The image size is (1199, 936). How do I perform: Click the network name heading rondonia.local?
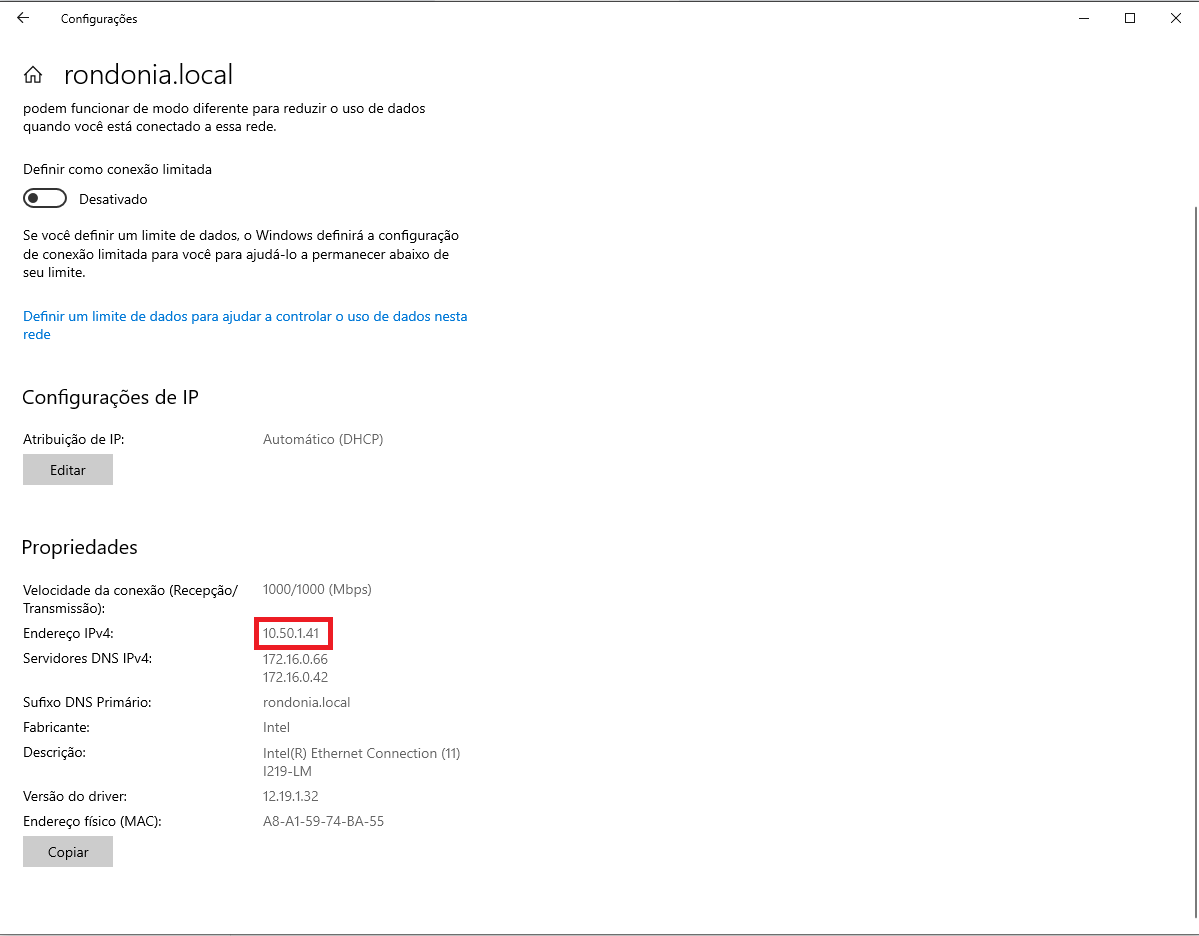148,73
